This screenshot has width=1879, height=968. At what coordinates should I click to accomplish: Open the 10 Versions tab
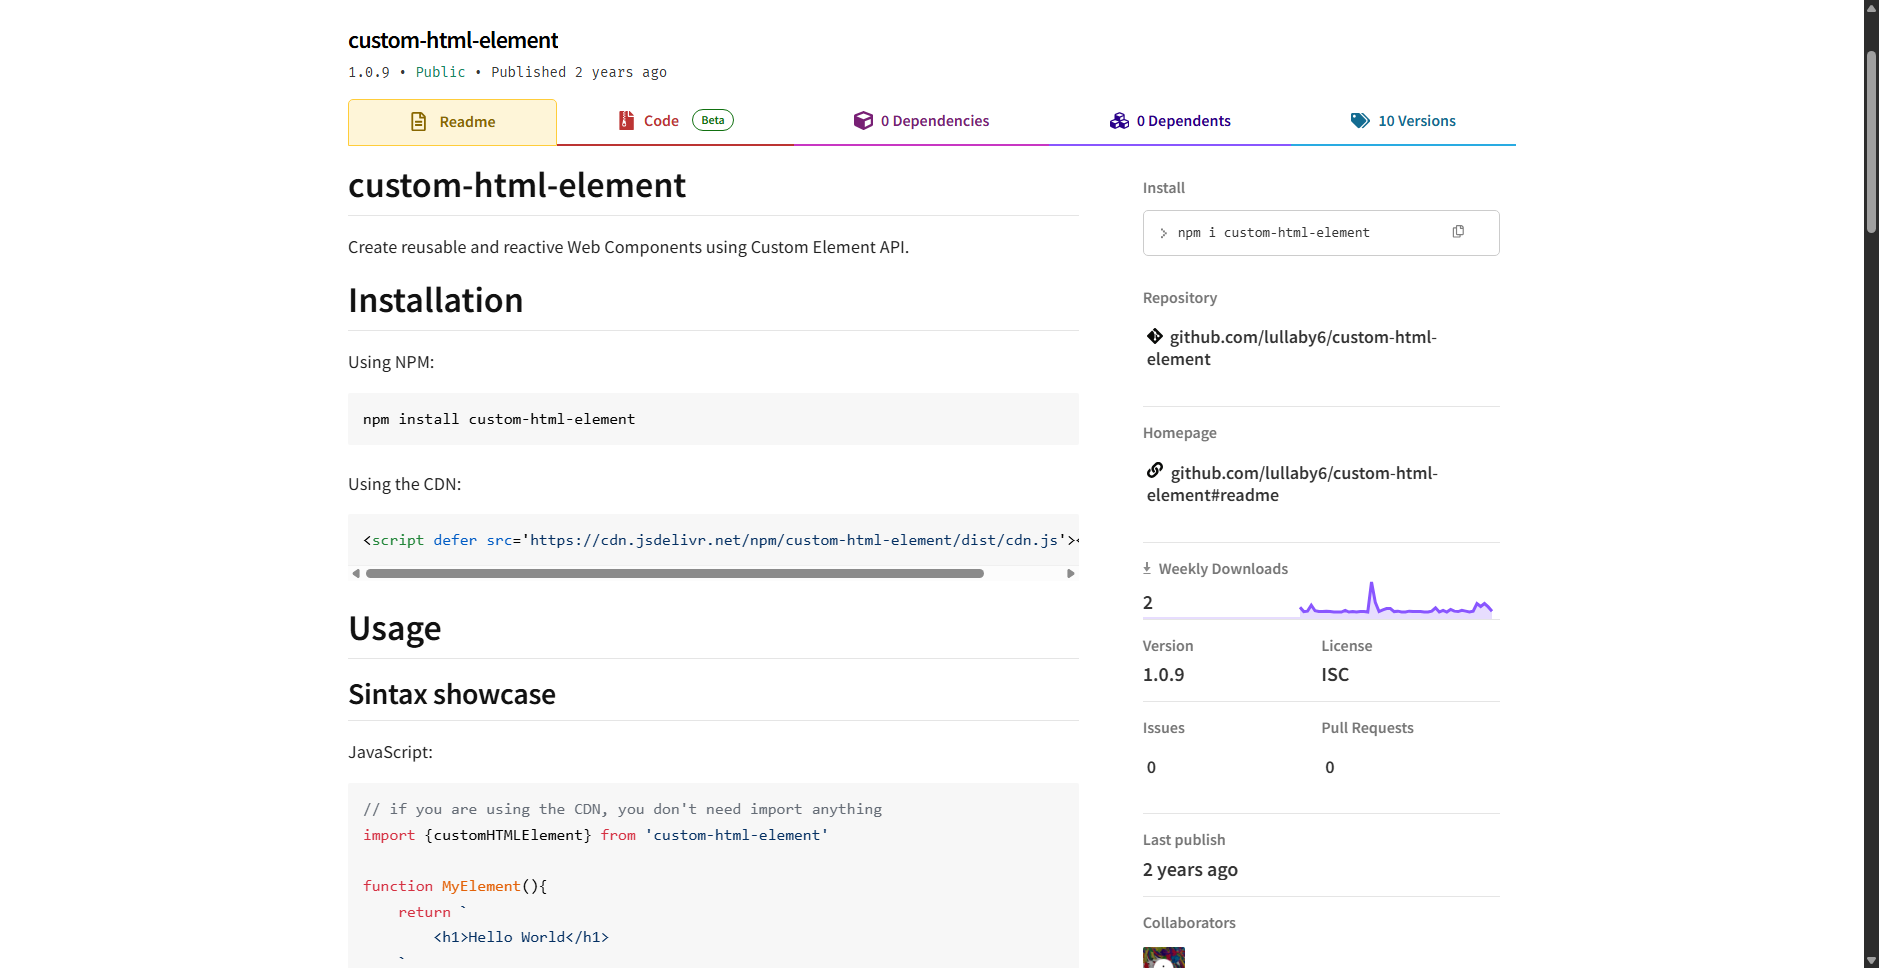pyautogui.click(x=1403, y=121)
